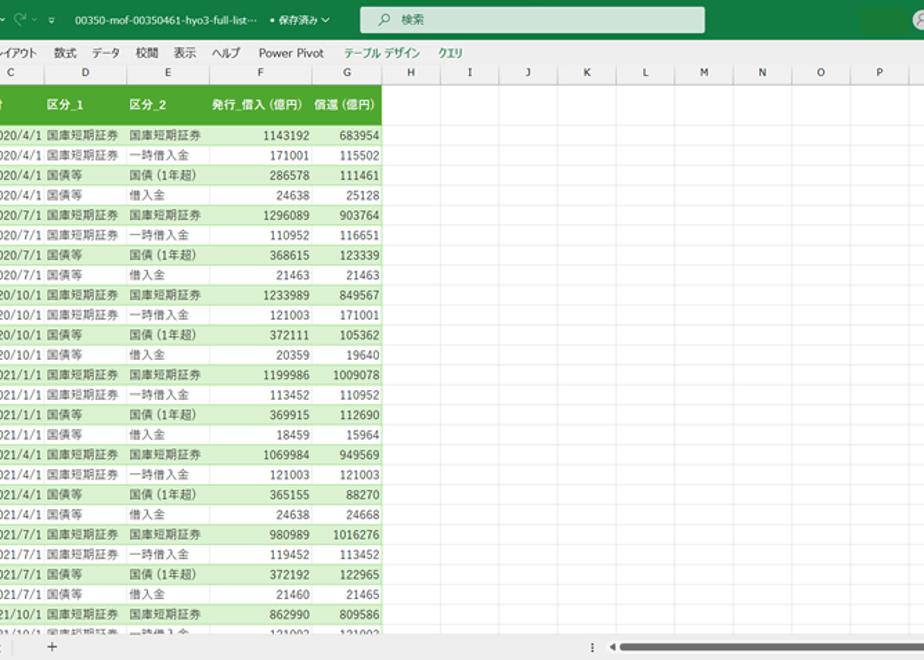The width and height of the screenshot is (924, 660).
Task: Select cell with value 15964
Action: (x=347, y=435)
